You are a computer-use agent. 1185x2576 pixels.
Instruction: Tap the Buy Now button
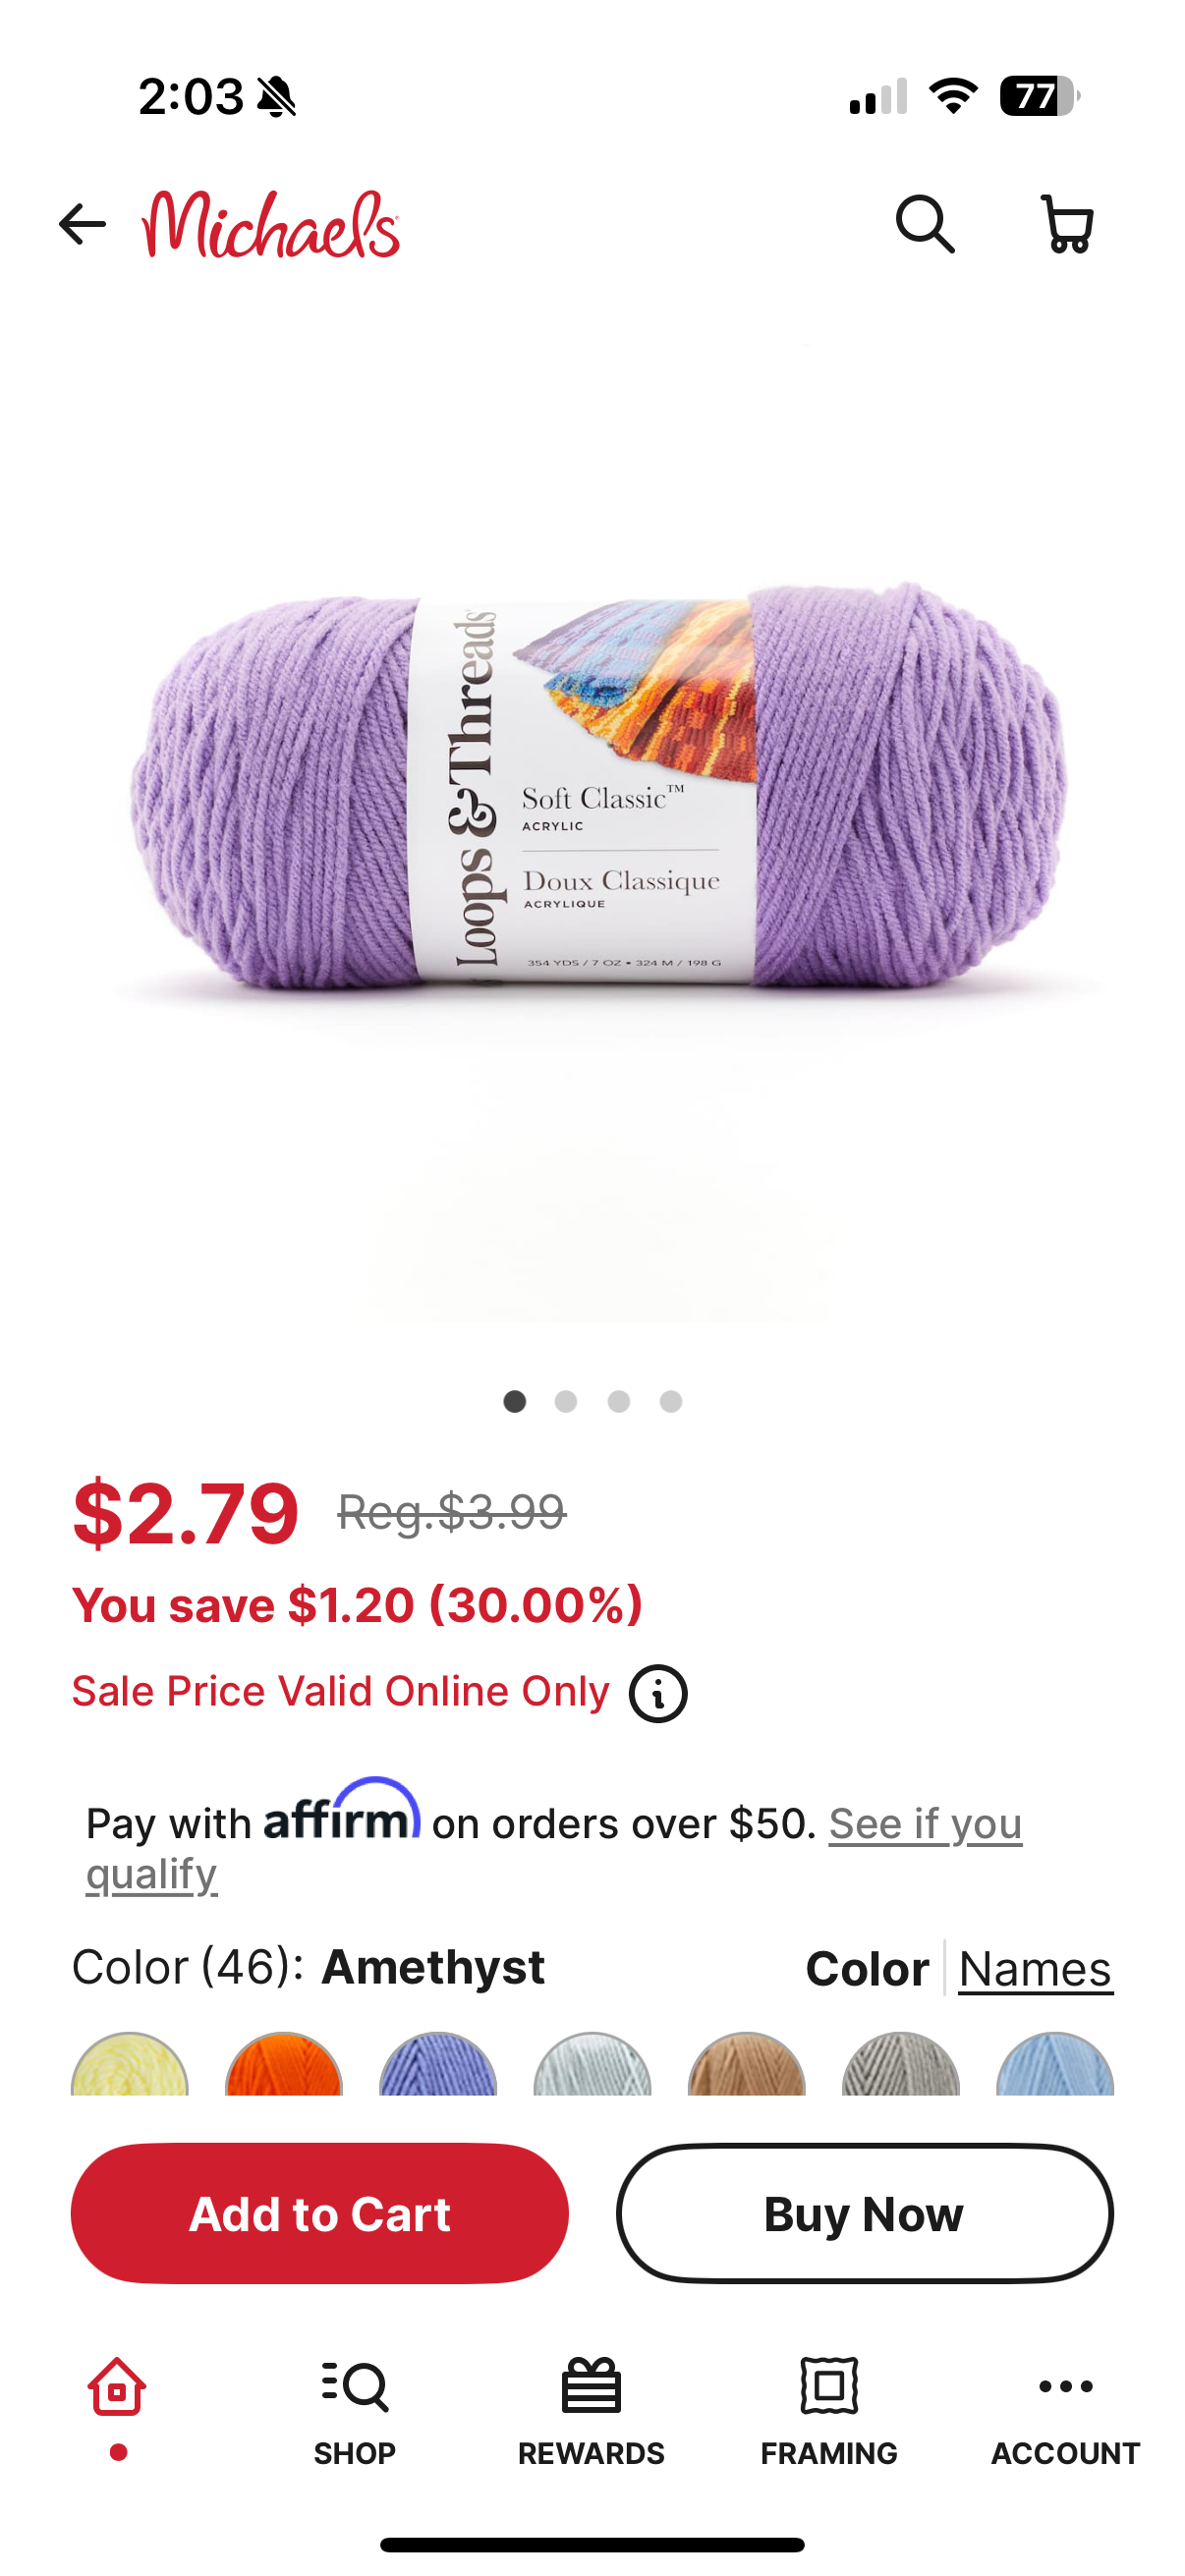point(865,2213)
